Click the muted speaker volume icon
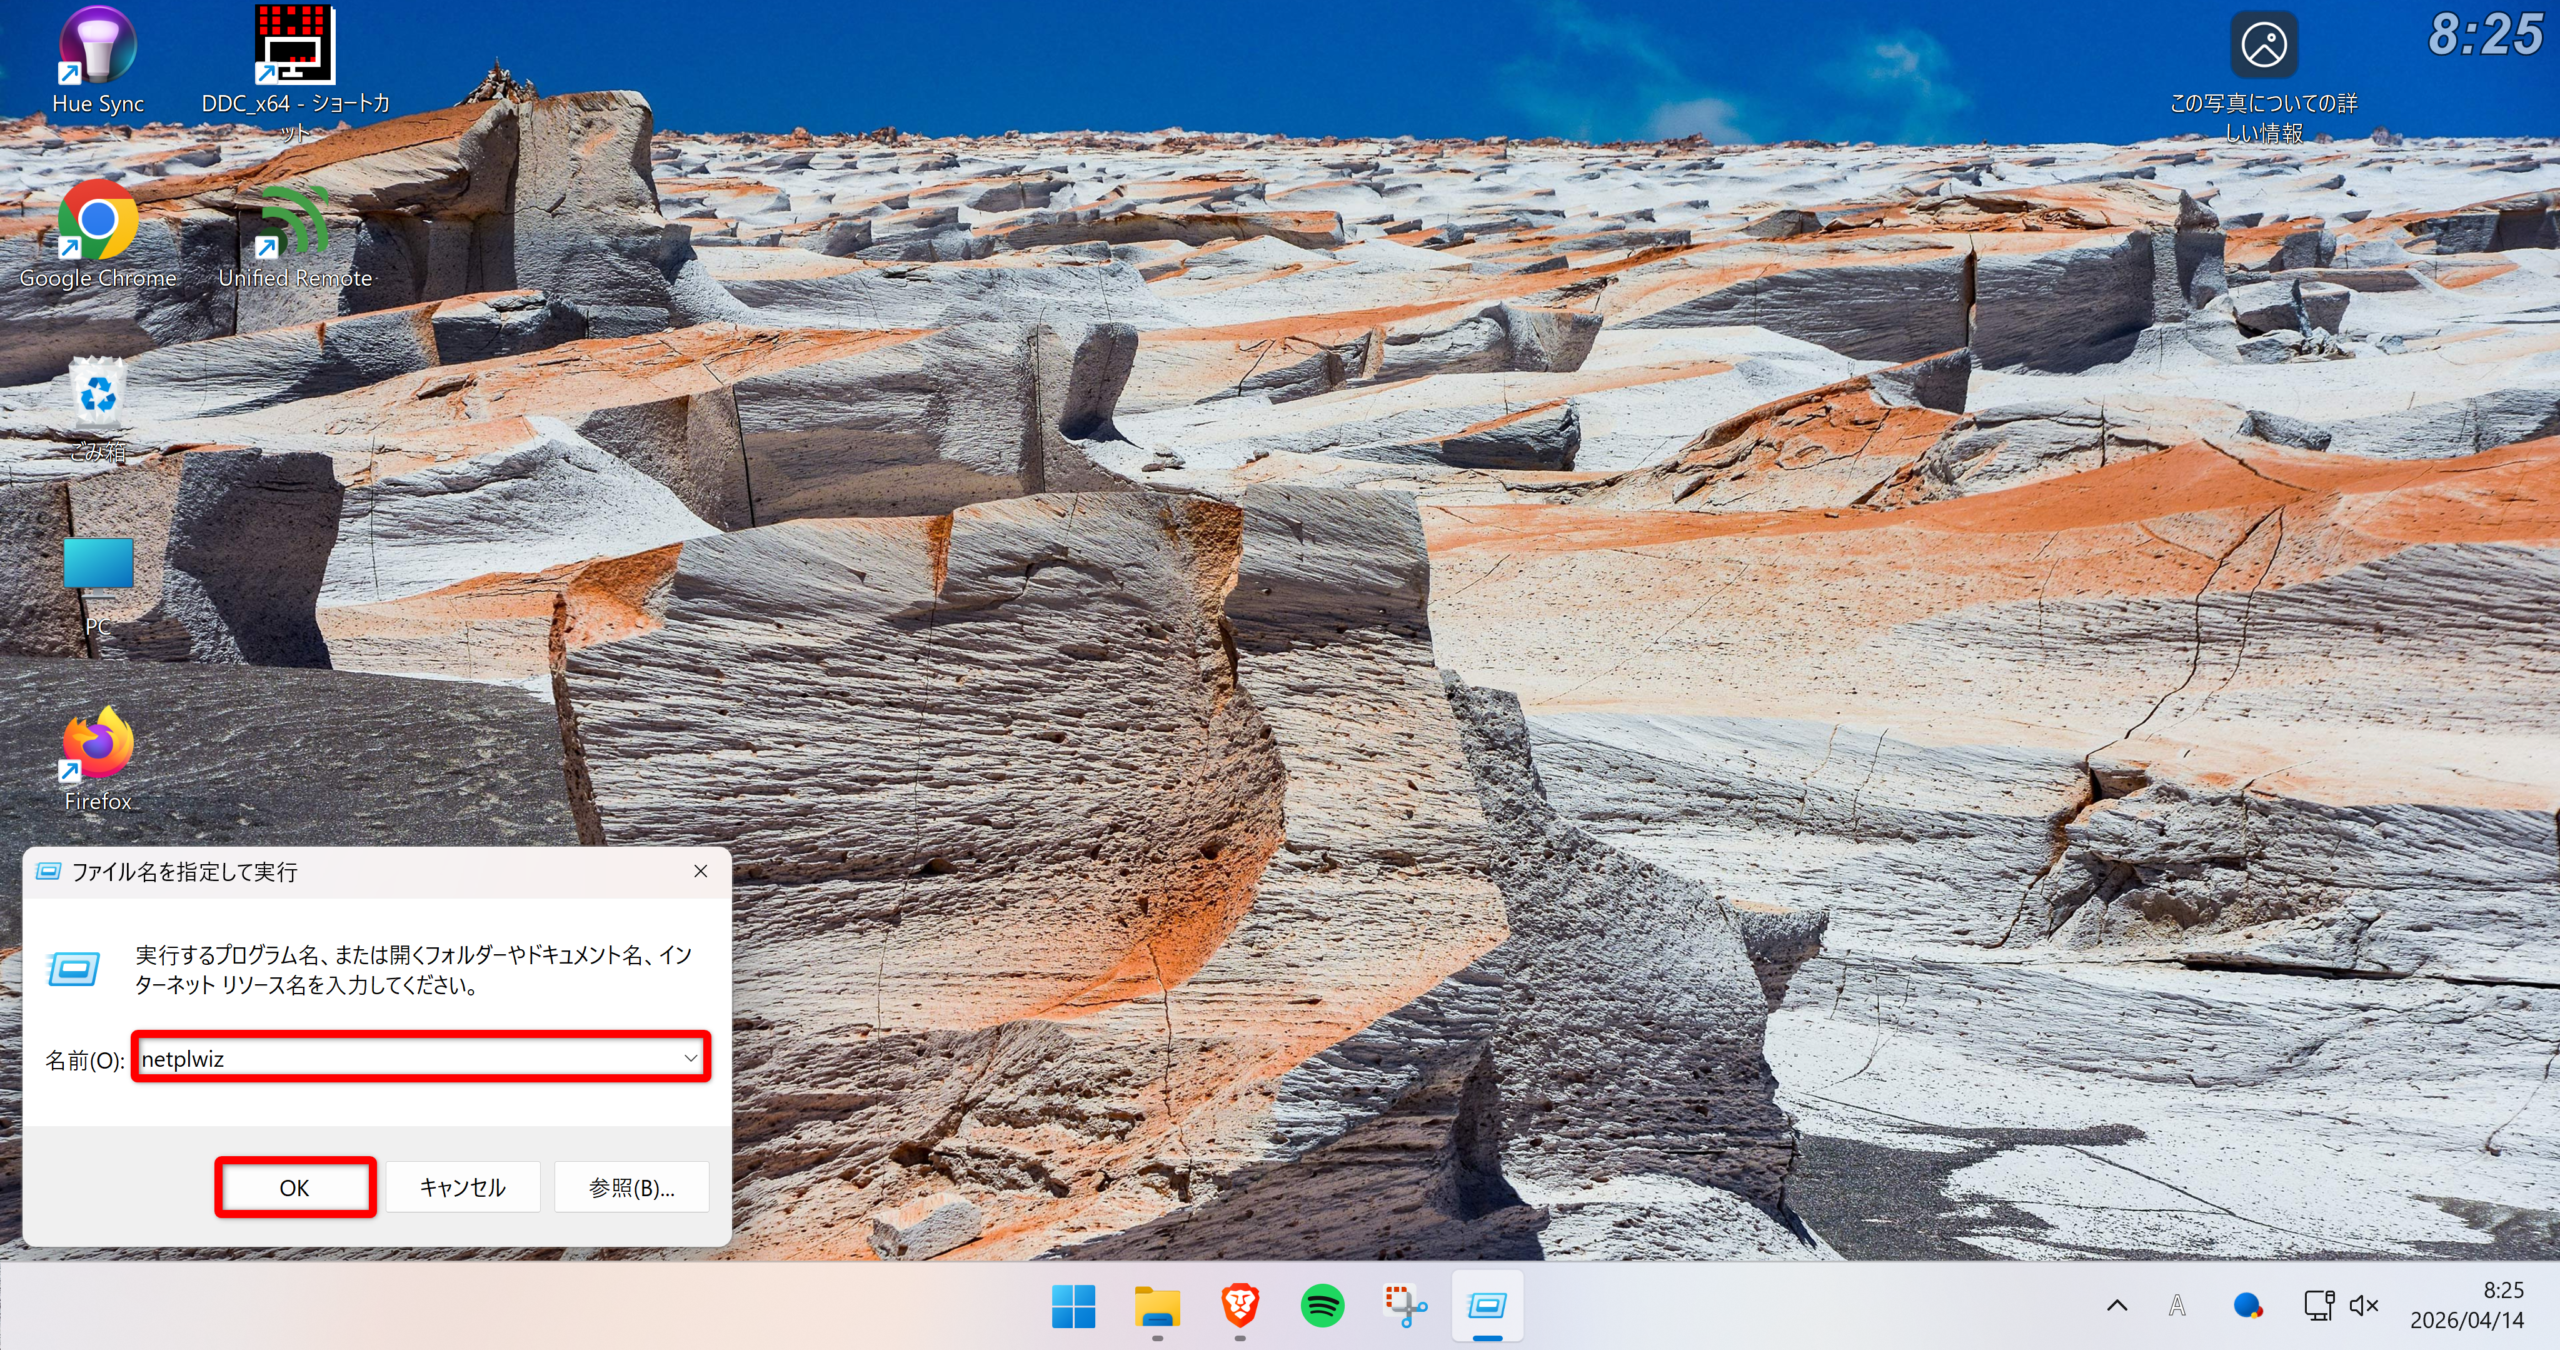 (2364, 1306)
